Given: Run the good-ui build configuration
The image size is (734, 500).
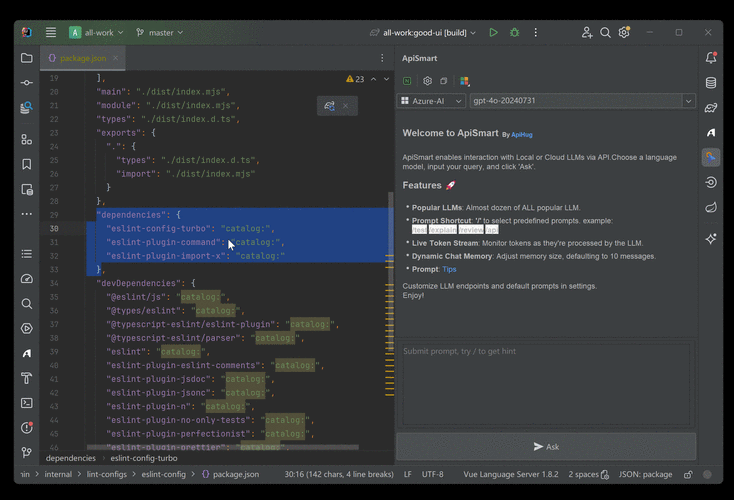Looking at the screenshot, I should [x=493, y=32].
